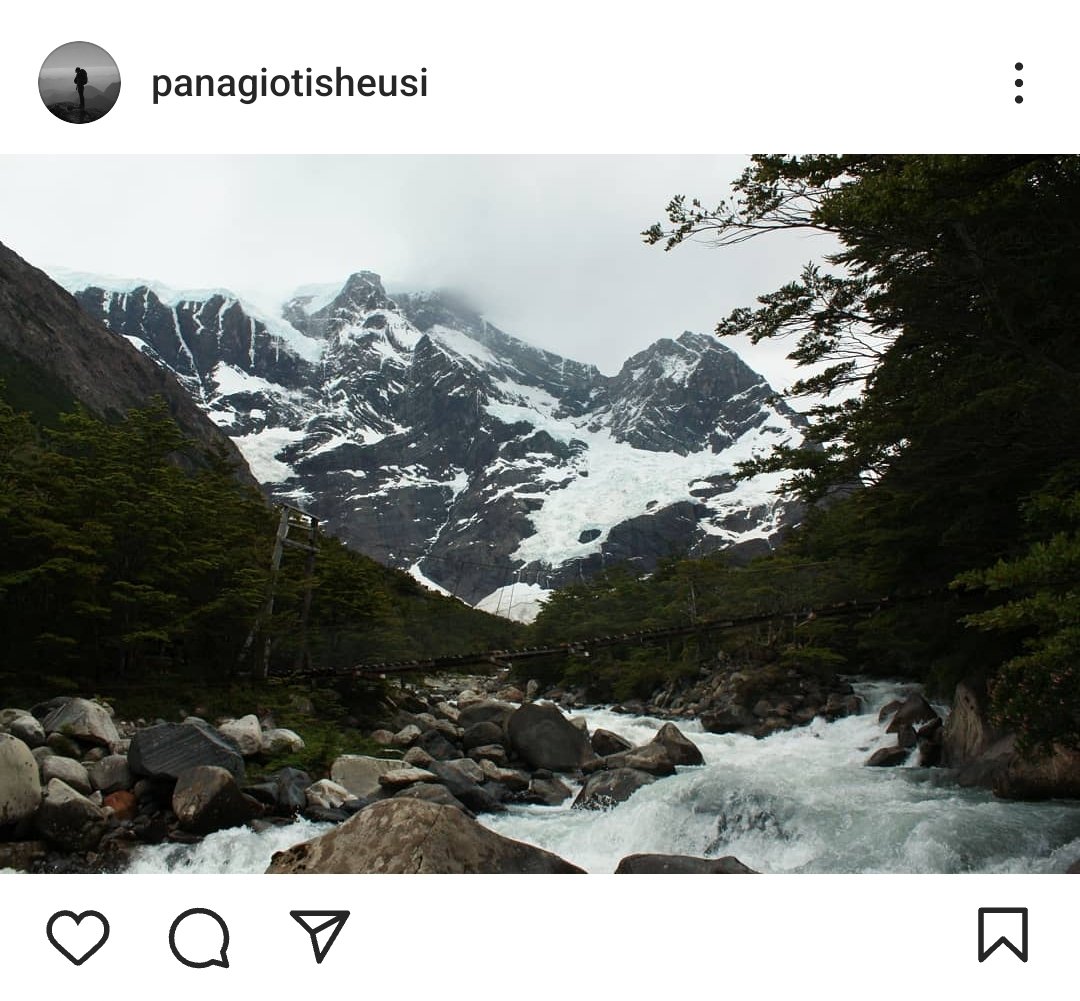Screen dimensions: 1080x1001
Task: Select the circular profile thumbnail at top
Action: coord(79,83)
